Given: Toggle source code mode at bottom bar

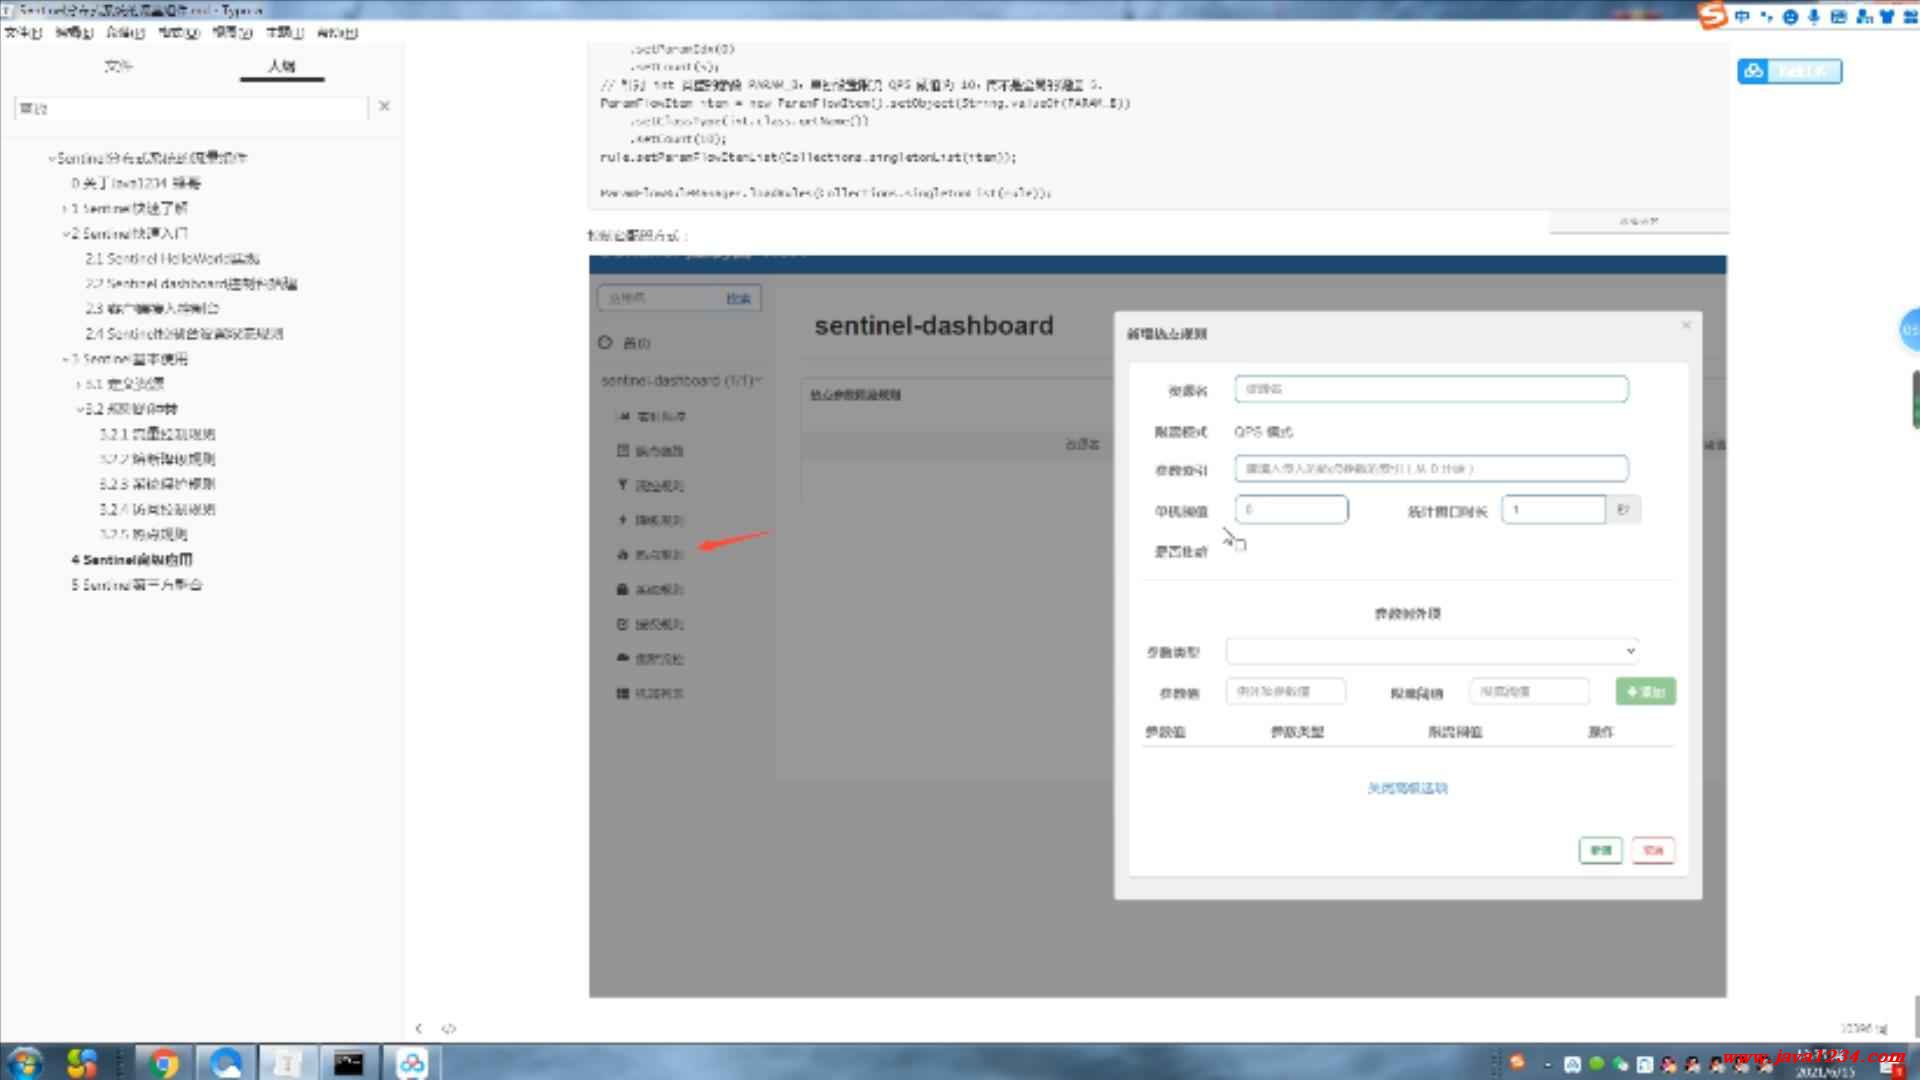Looking at the screenshot, I should coord(449,1028).
